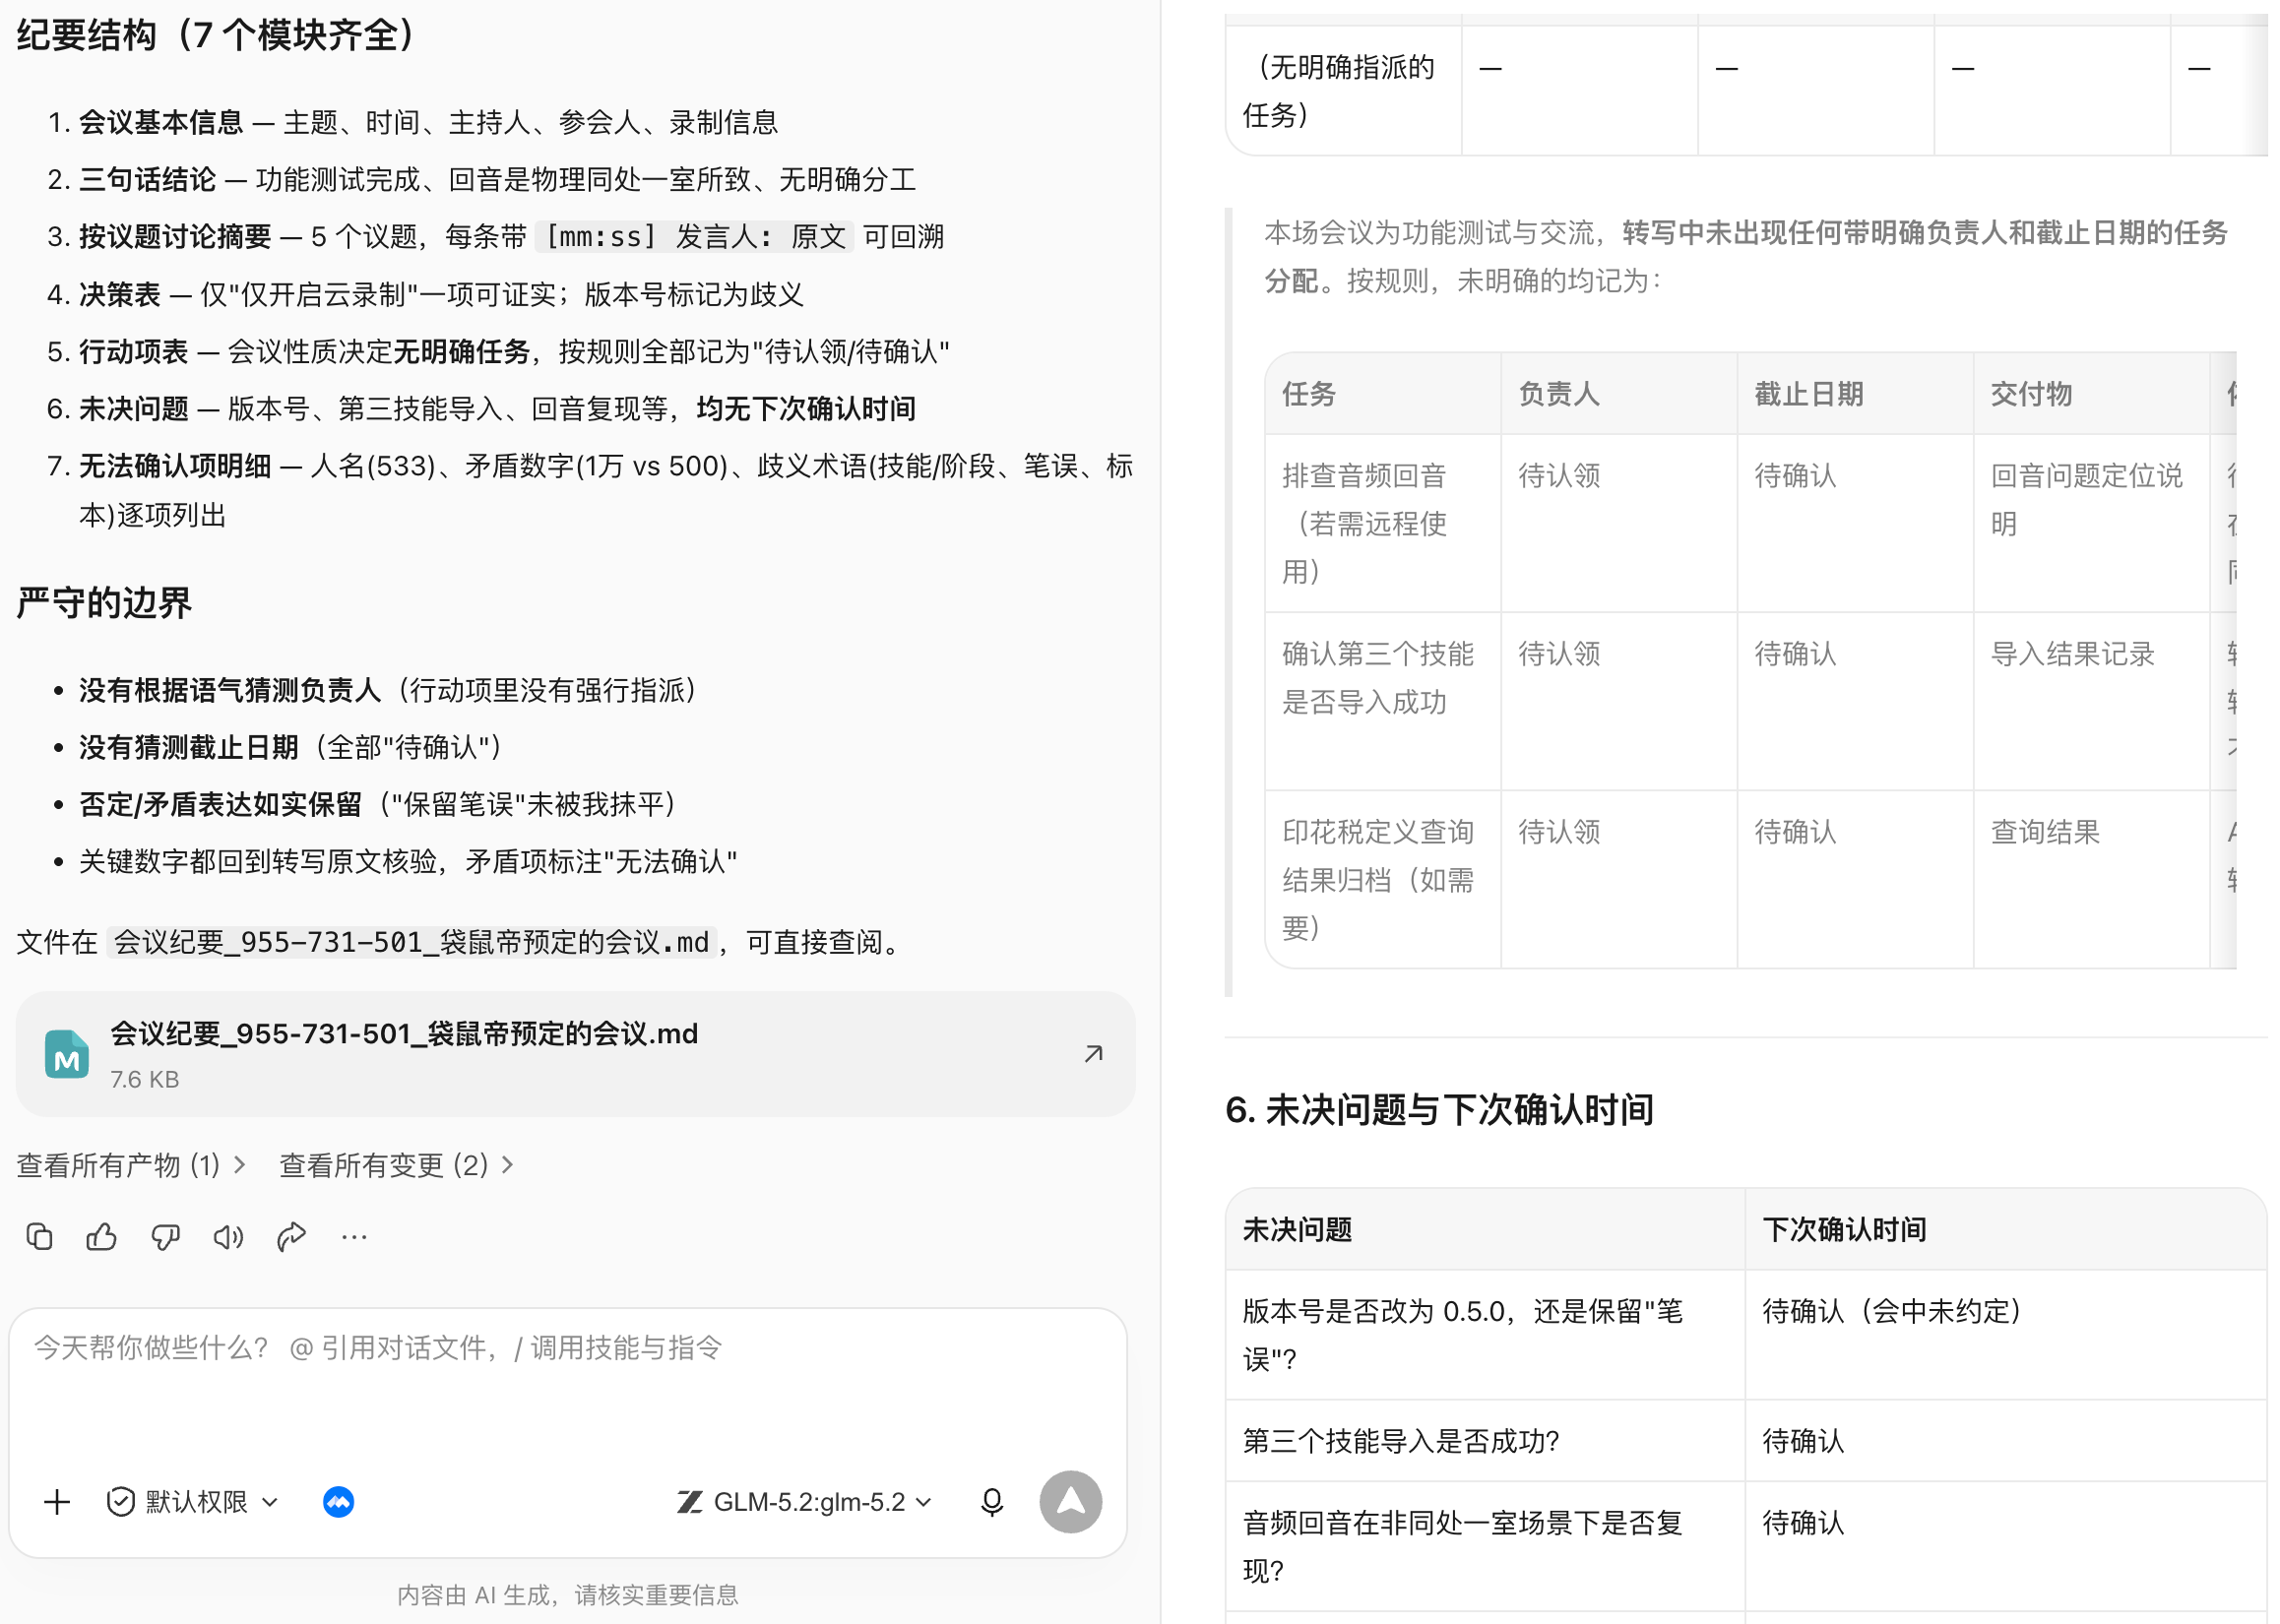
Task: Select row 第三个技能导入是否成功?
Action: (1745, 1441)
